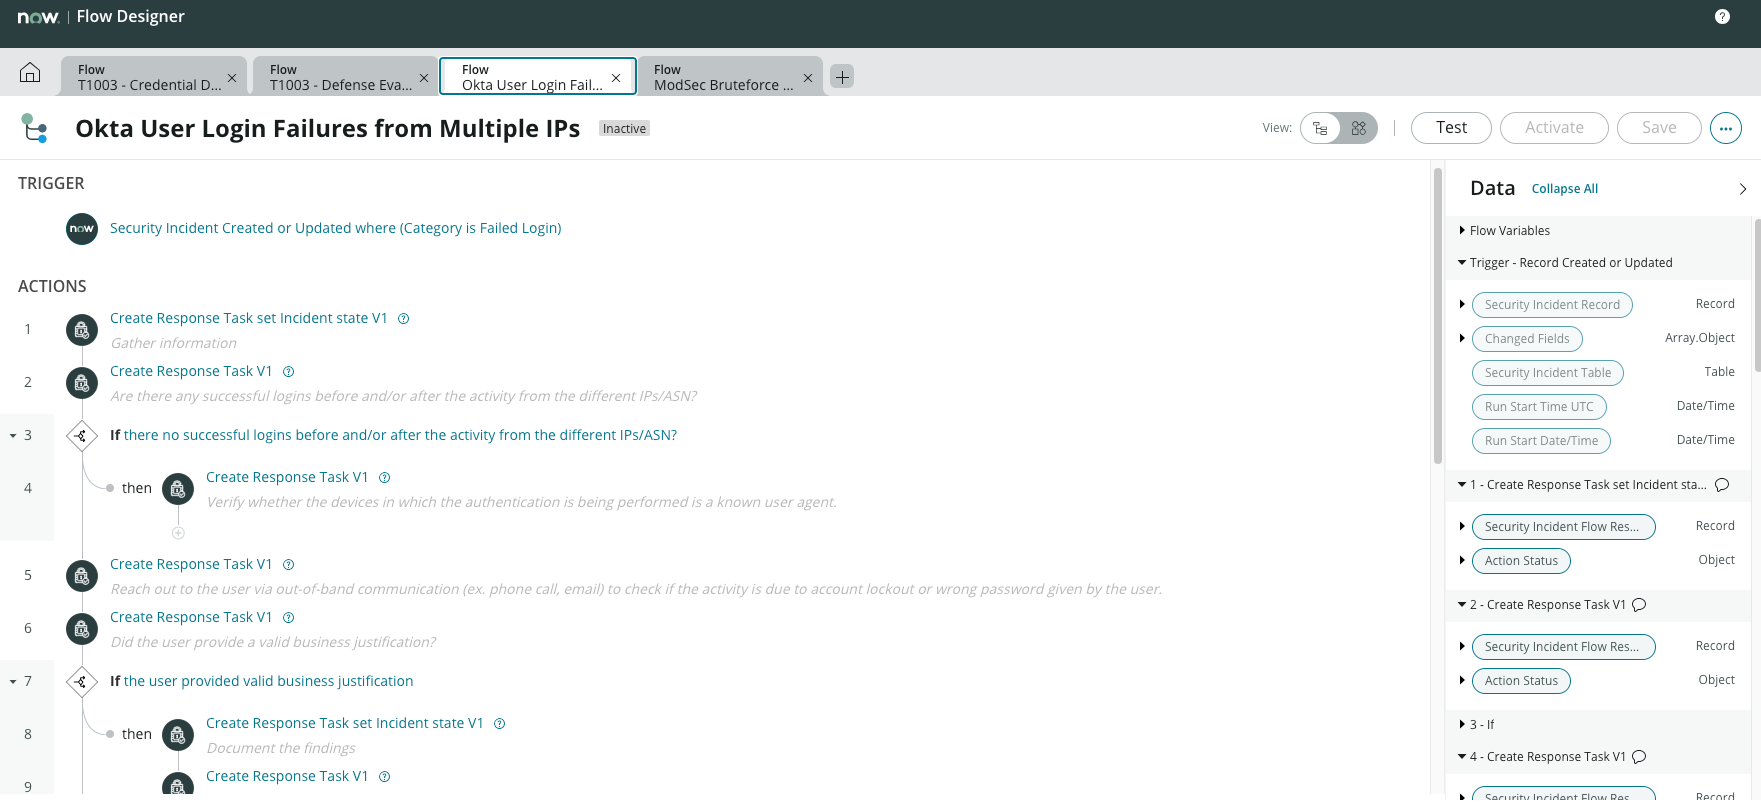Show info for action 4 Create Response Task
Screen dimensions: 1761x804
click(x=385, y=478)
